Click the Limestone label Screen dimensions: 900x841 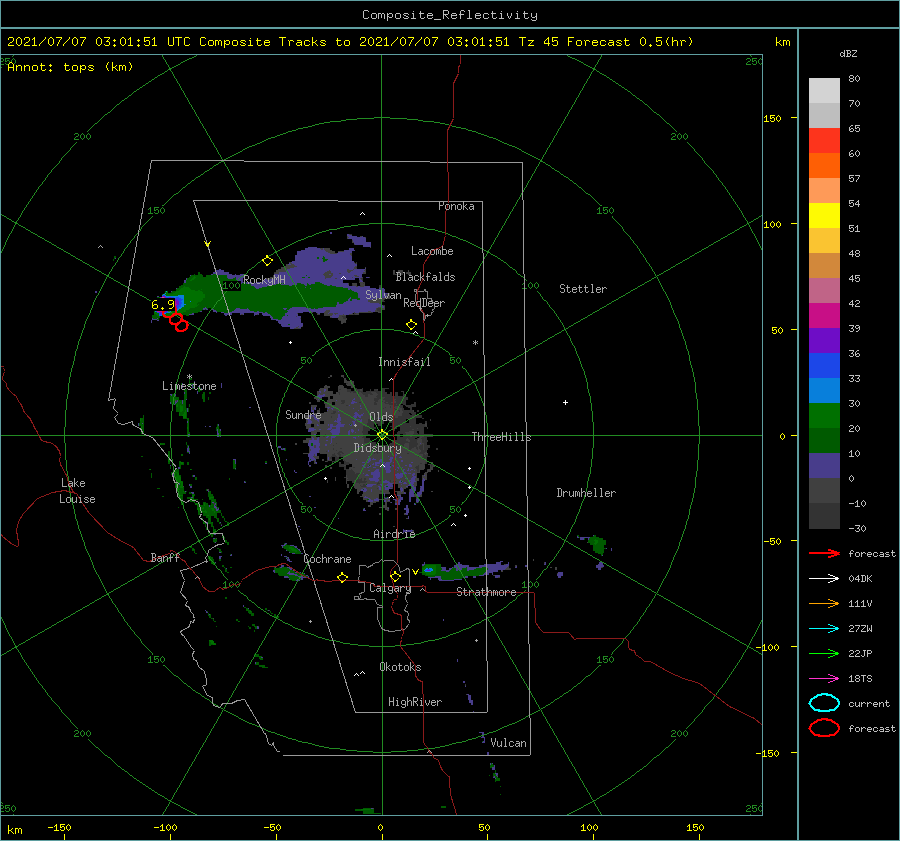pos(189,386)
